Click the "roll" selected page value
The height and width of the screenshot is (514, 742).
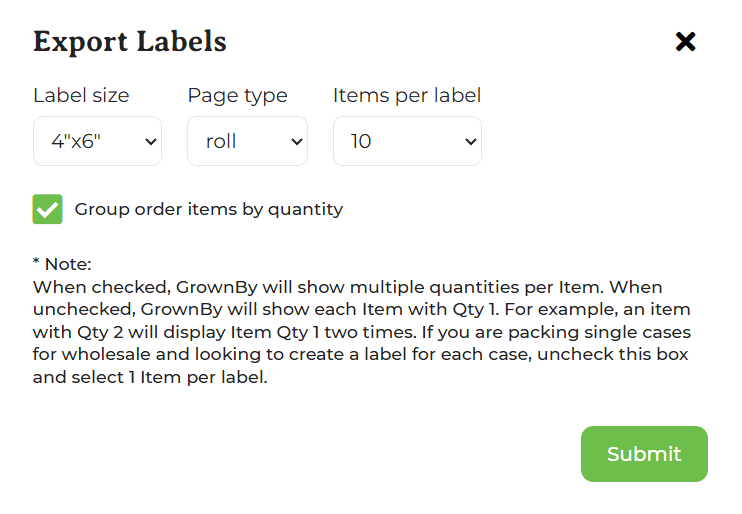click(x=221, y=142)
